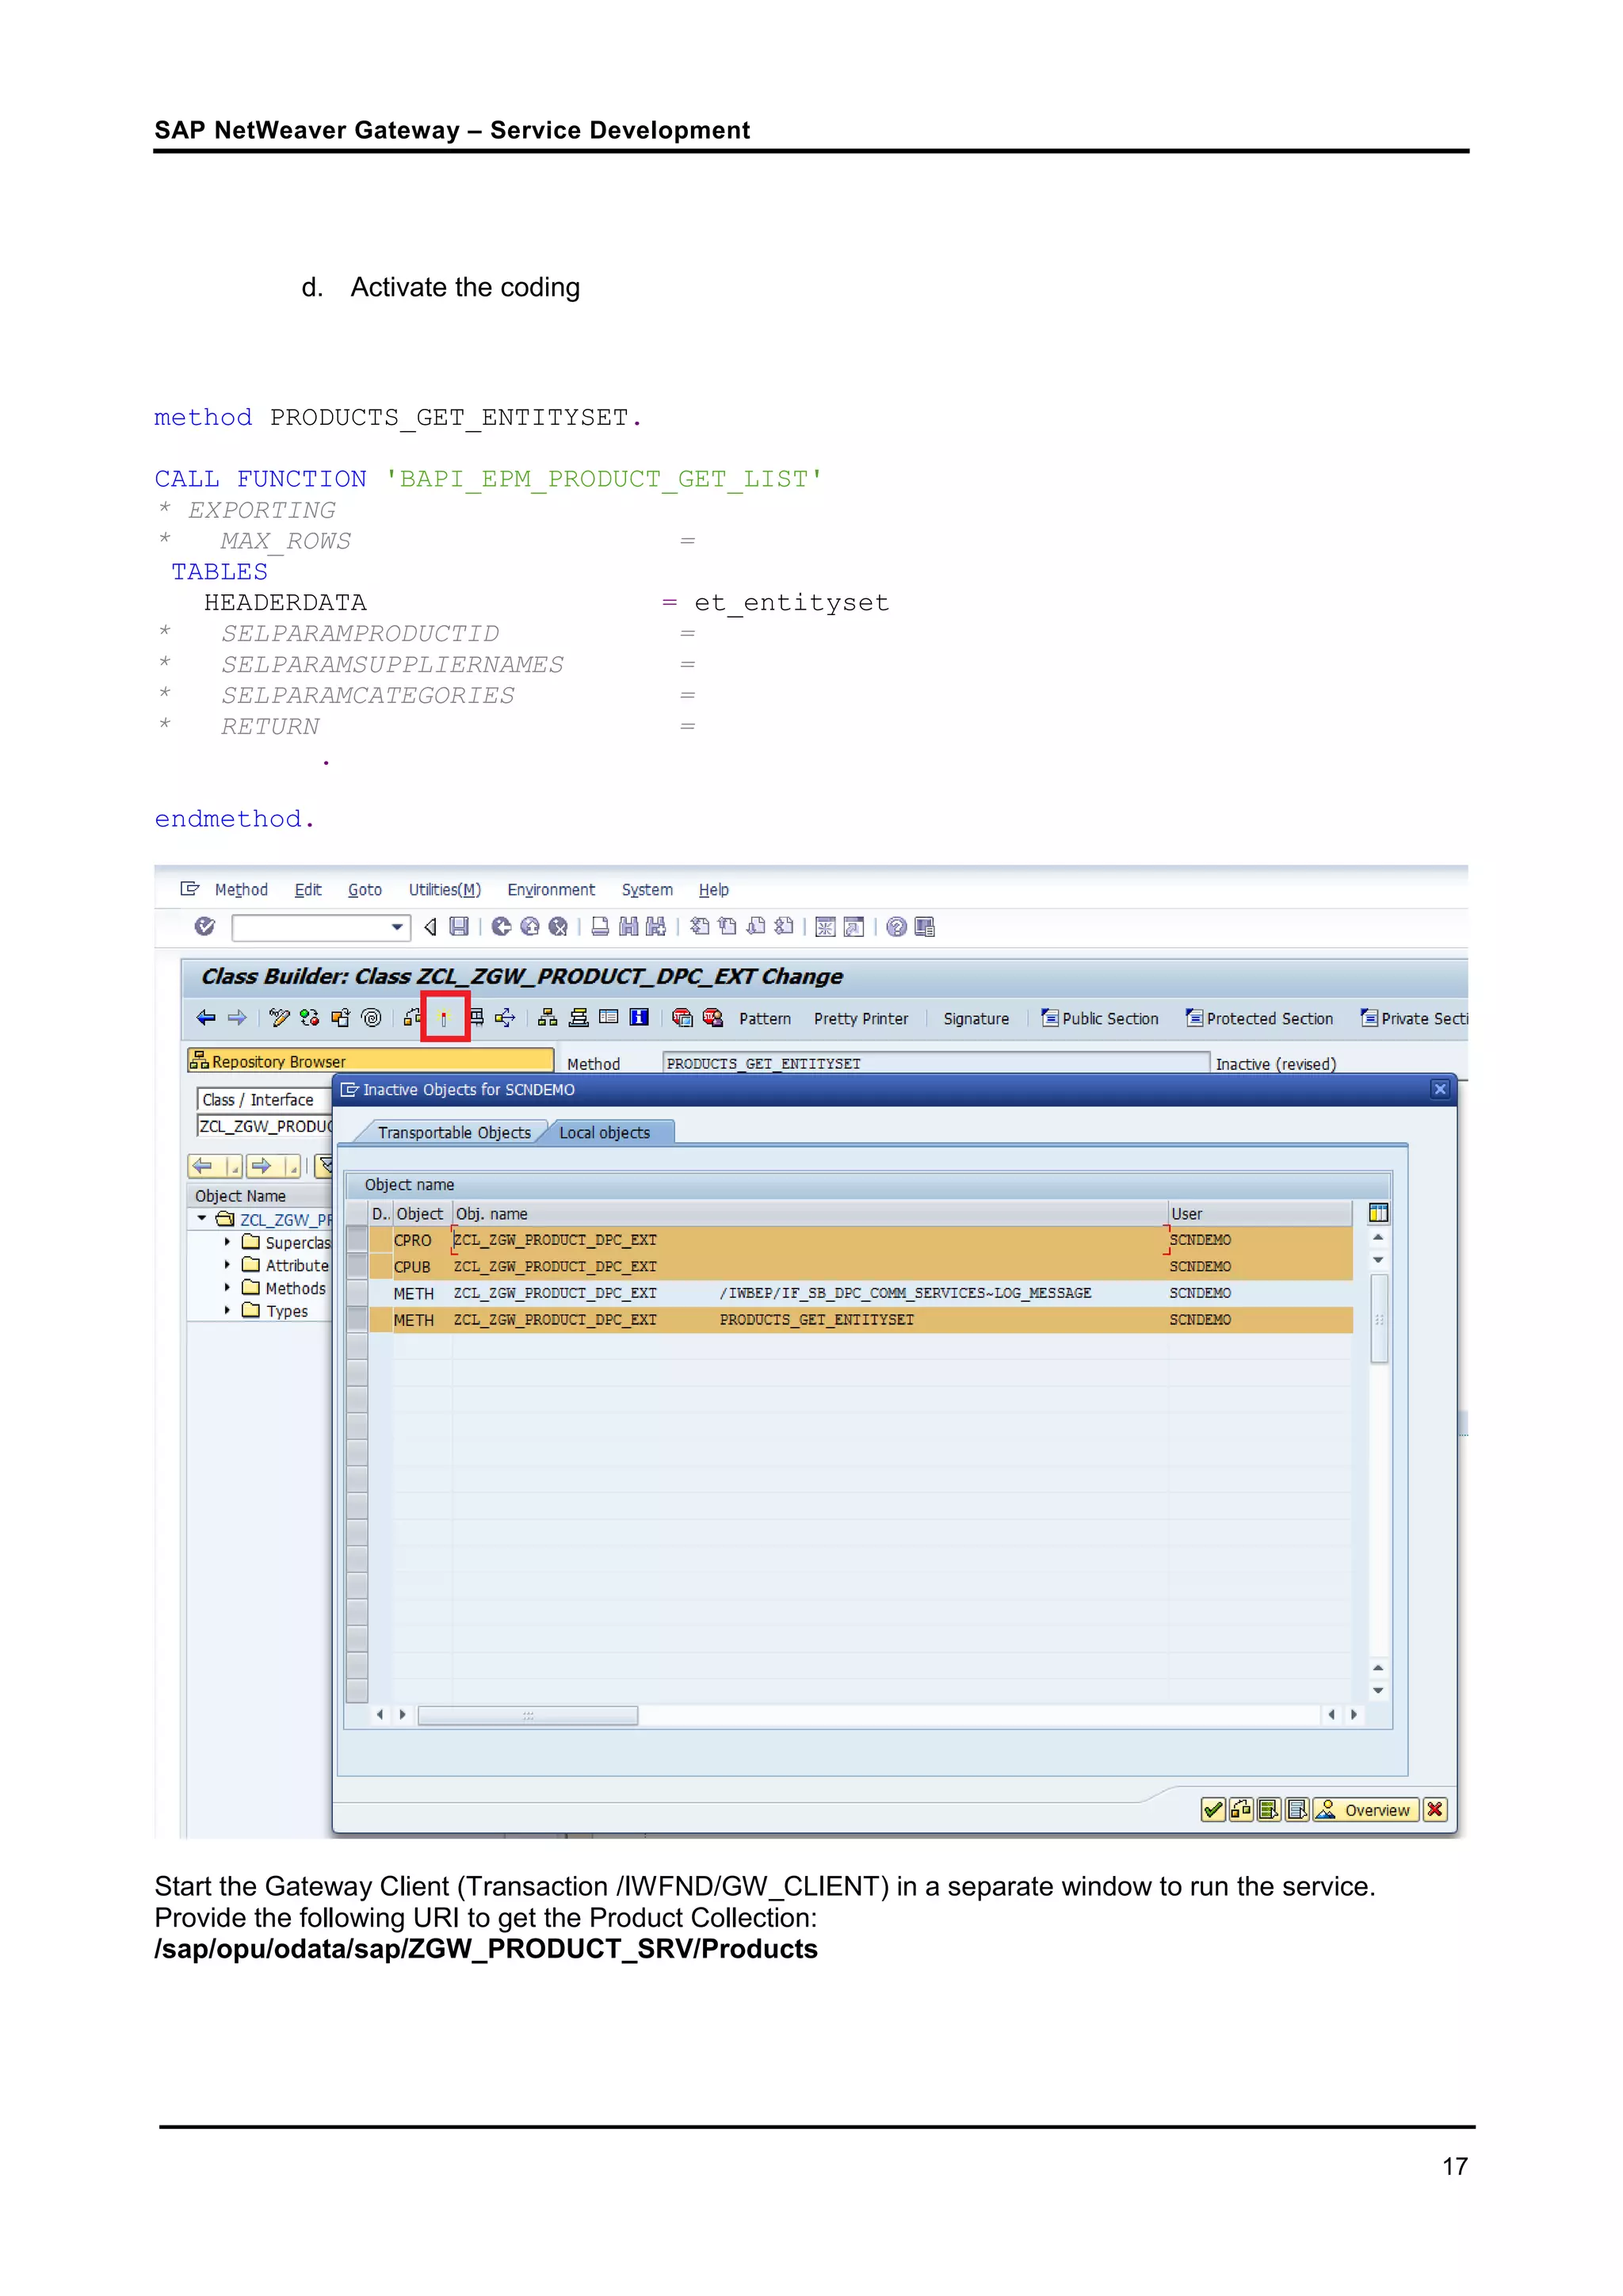This screenshot has width=1623, height=2296.
Task: Click the Public Section toolbar button
Action: 1100,1019
